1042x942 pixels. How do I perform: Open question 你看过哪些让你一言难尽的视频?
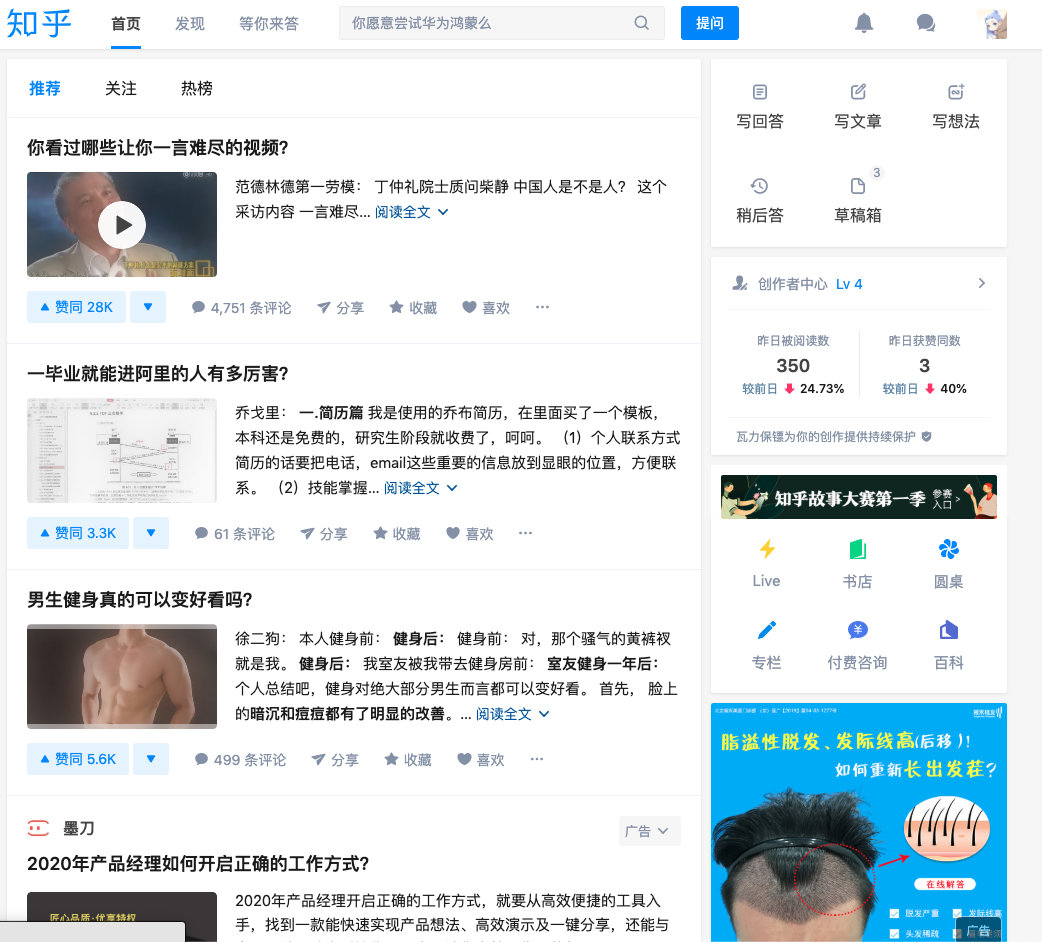click(x=157, y=147)
